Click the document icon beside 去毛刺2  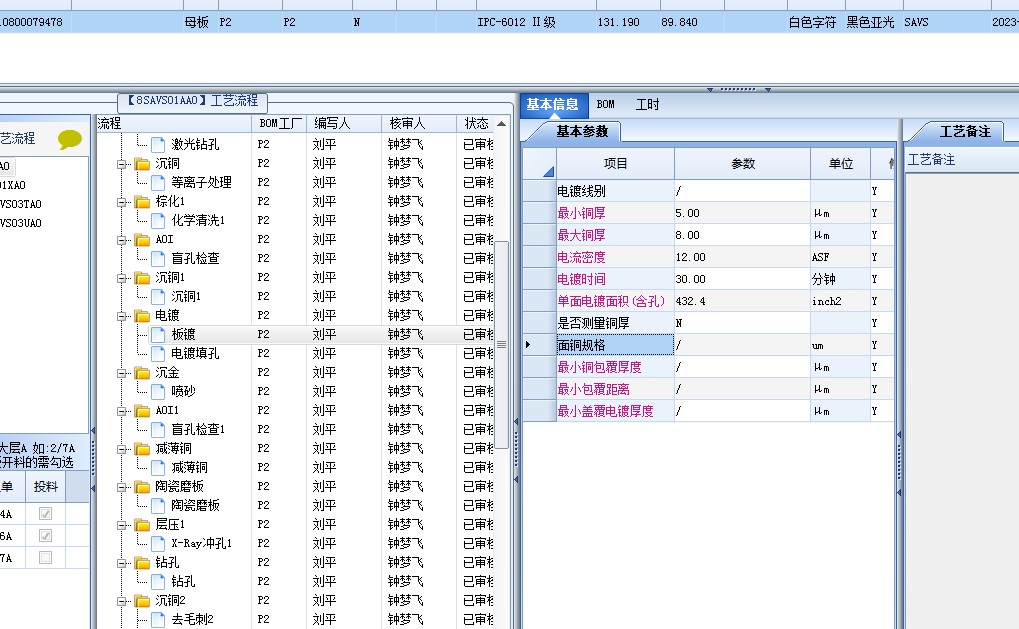click(x=158, y=619)
